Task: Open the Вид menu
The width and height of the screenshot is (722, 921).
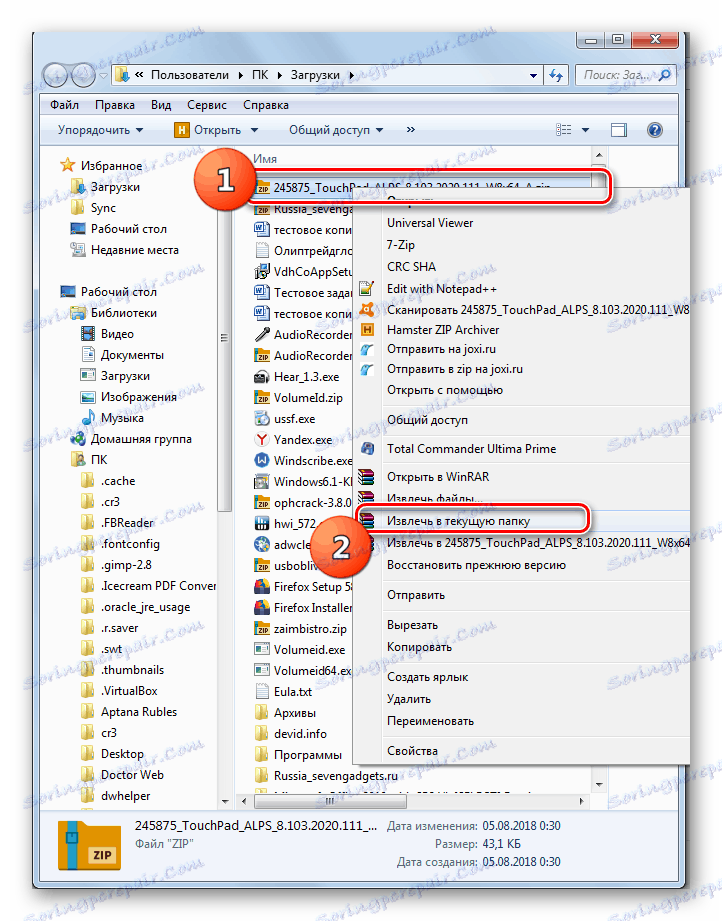Action: (161, 105)
